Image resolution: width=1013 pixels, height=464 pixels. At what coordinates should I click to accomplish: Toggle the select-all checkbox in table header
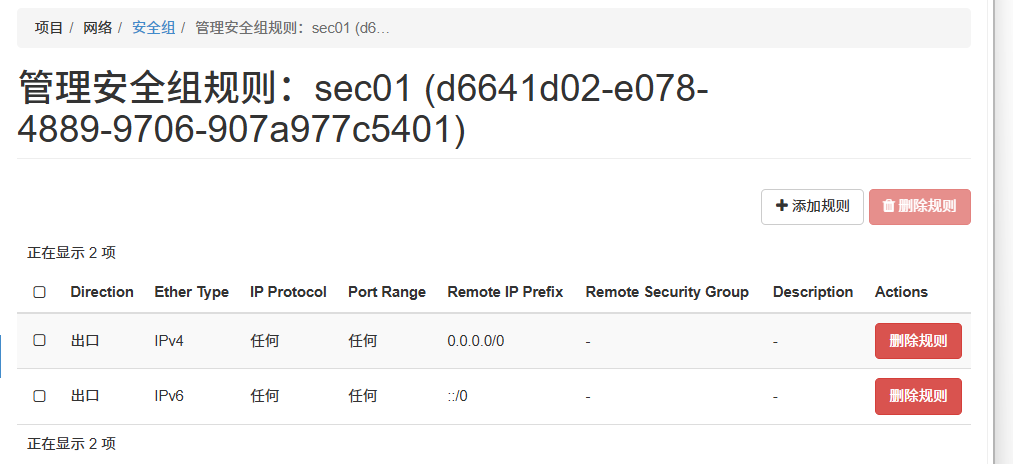39,292
